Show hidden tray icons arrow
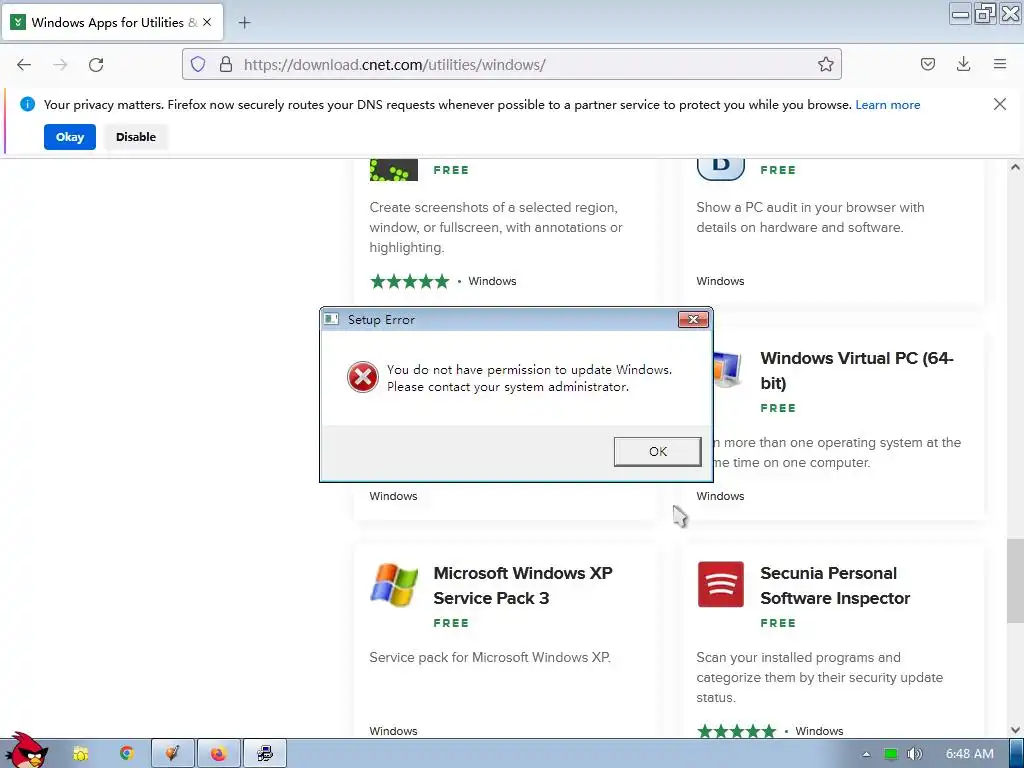The height and width of the screenshot is (768, 1024). [867, 754]
